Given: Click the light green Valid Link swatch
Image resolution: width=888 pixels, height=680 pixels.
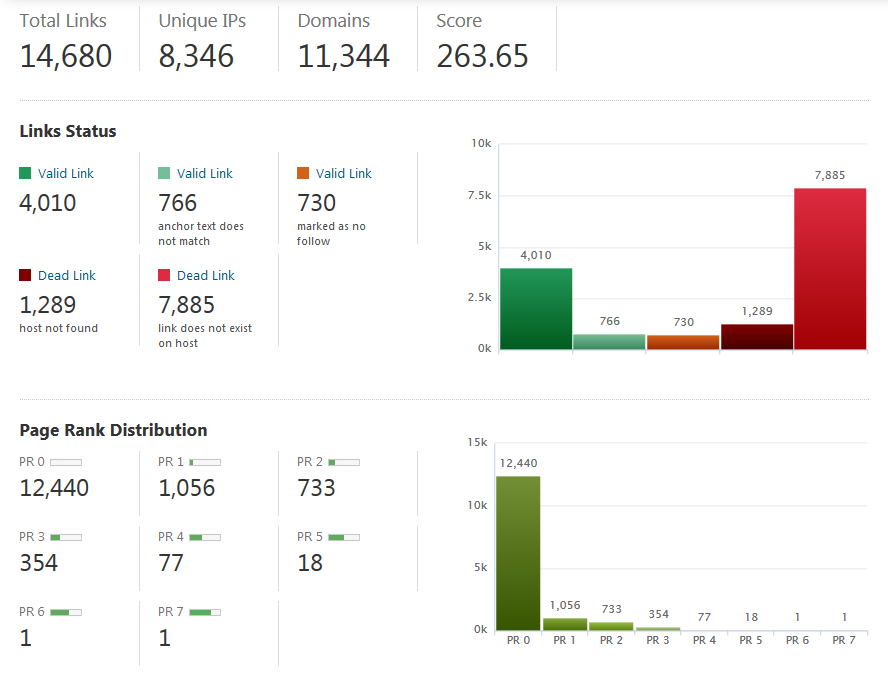Looking at the screenshot, I should coord(164,173).
